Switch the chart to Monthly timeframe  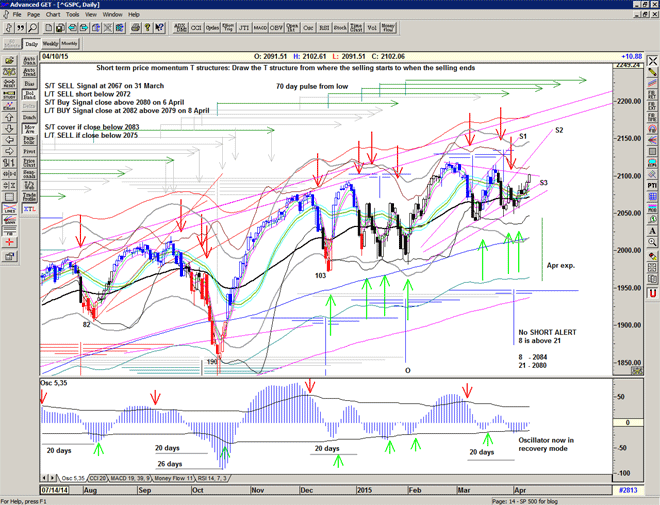[x=70, y=44]
